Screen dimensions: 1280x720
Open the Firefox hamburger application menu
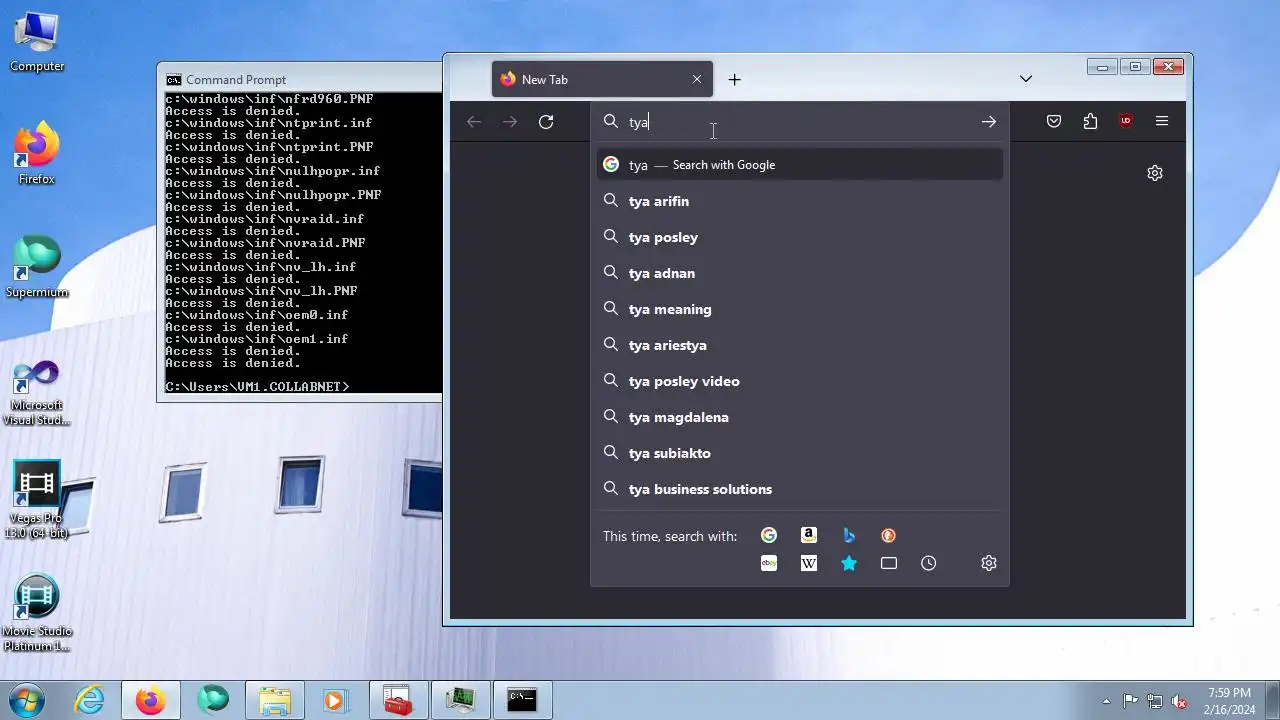[1162, 122]
